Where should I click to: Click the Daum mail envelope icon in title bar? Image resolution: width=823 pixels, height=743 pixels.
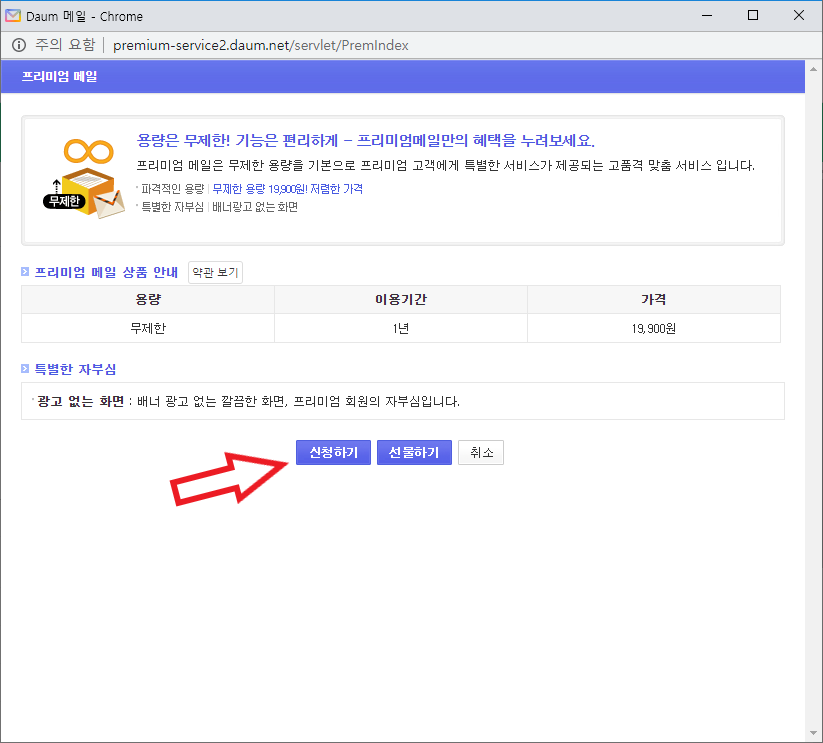[x=13, y=16]
